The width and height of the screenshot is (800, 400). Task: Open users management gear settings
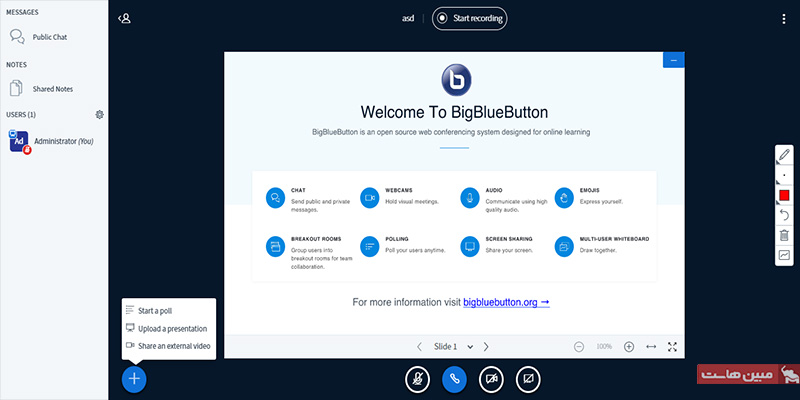(x=99, y=115)
